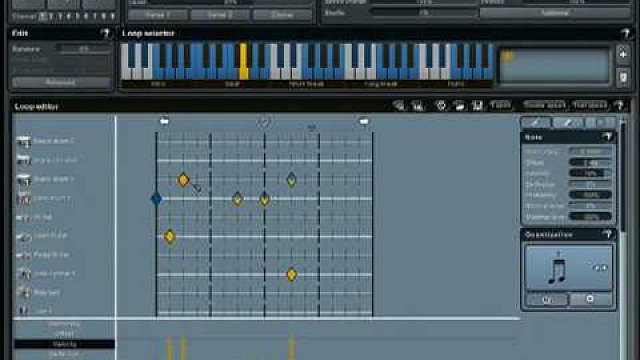Click the quantization note value arrows
This screenshot has height=360, width=640.
600,268
